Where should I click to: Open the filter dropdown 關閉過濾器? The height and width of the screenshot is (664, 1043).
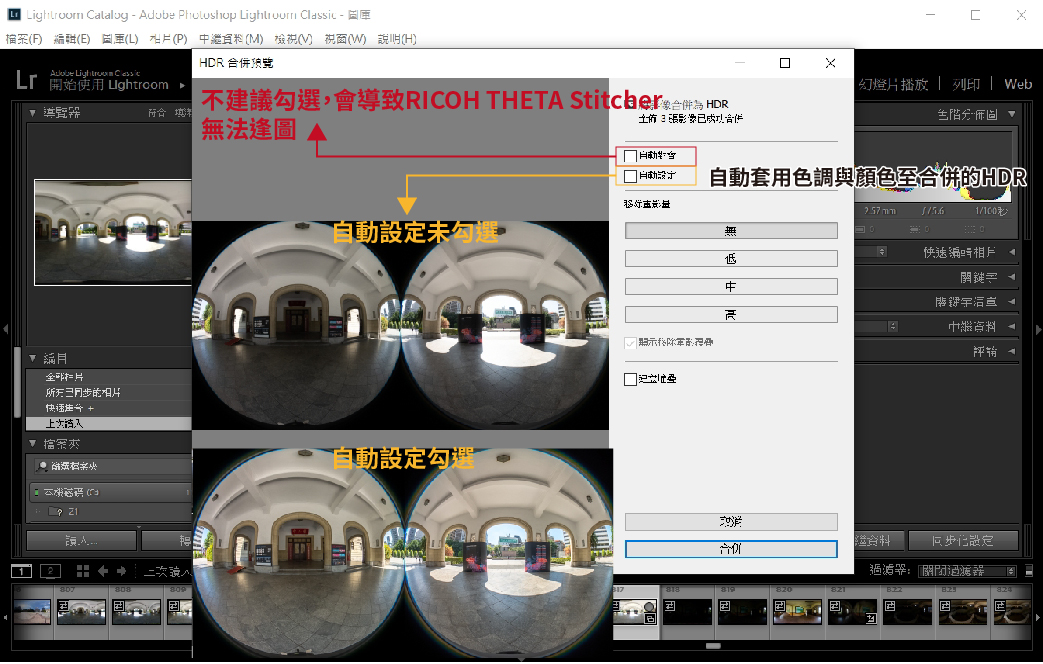[x=968, y=570]
